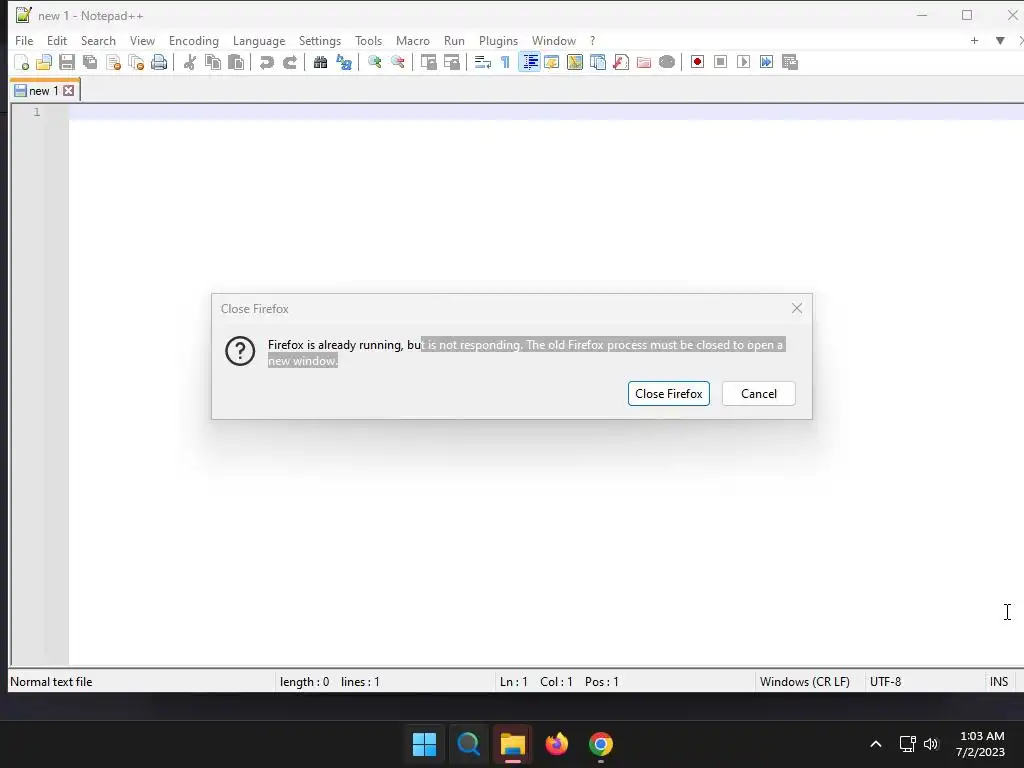Open the Macro menu
Viewport: 1024px width, 768px height.
413,40
